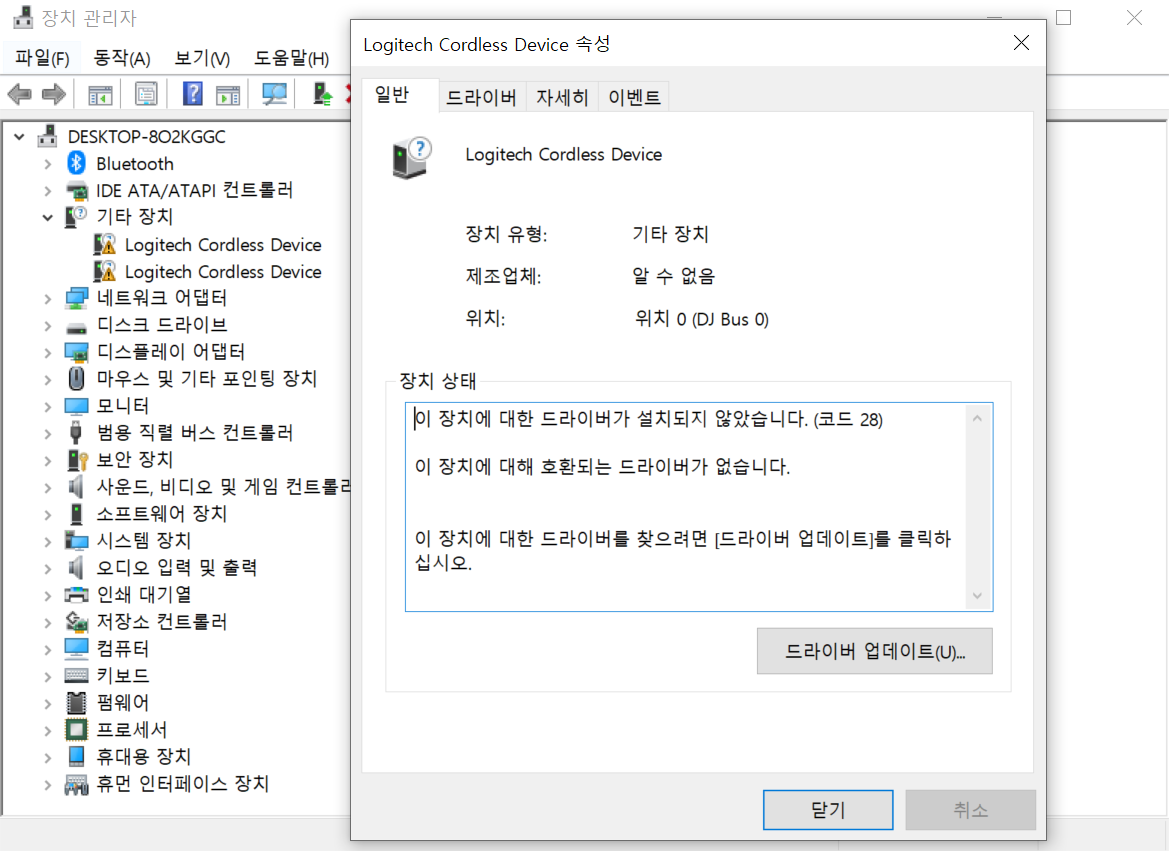The height and width of the screenshot is (851, 1169).
Task: Click the 디스플레이 어댑터 icon
Action: 76,352
